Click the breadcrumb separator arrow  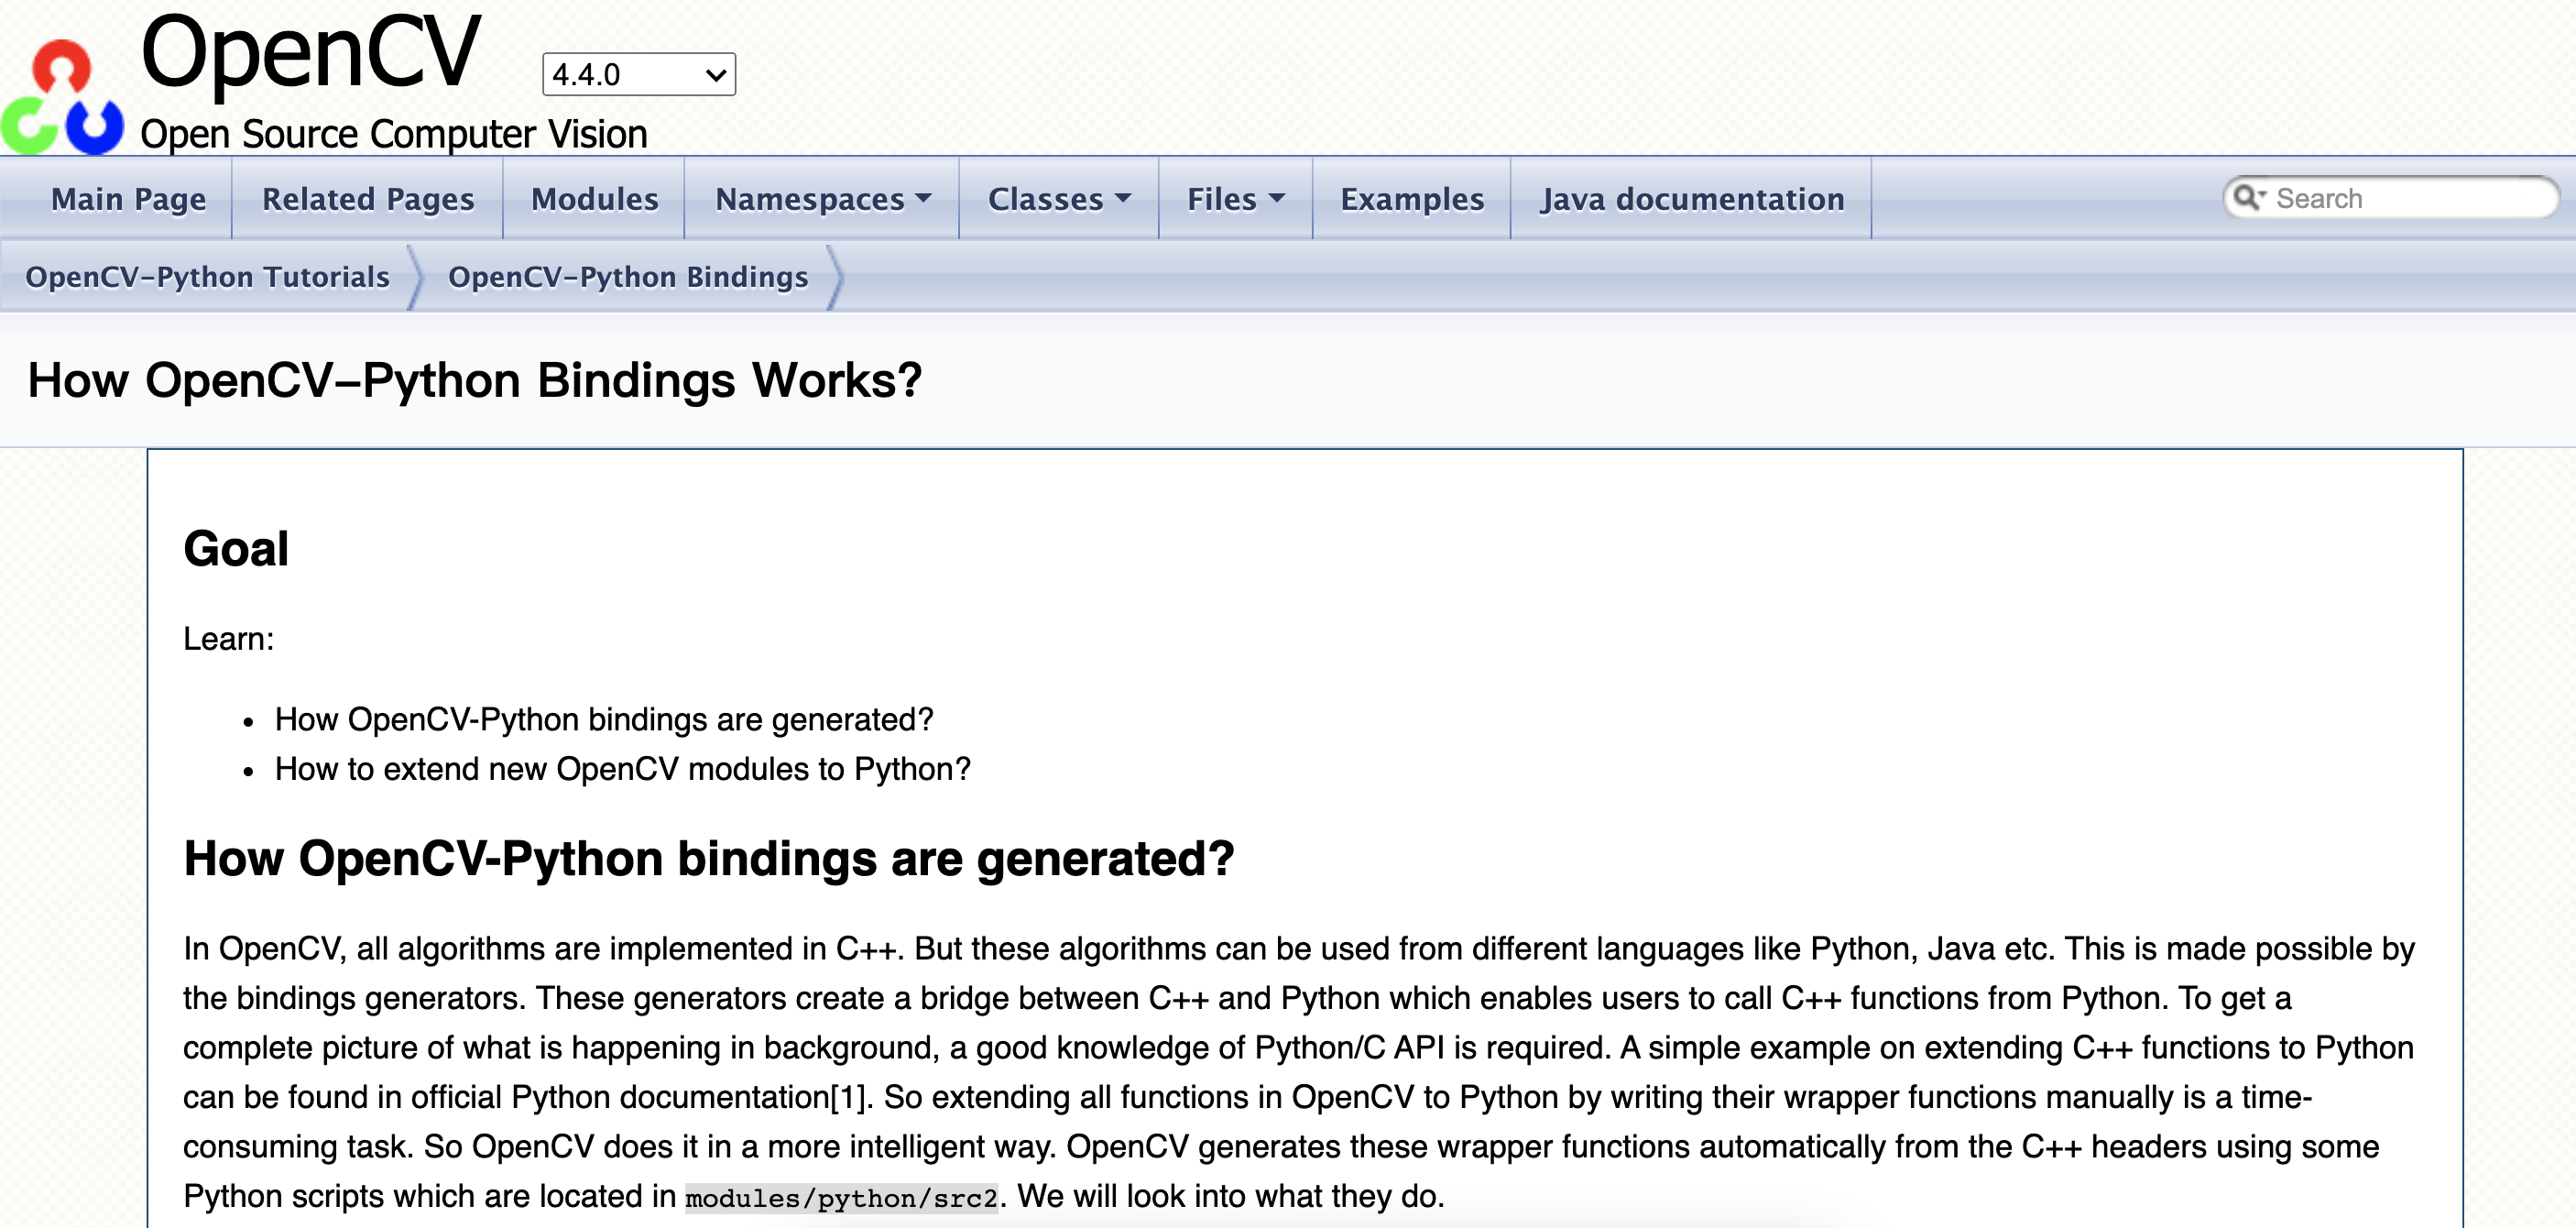420,277
